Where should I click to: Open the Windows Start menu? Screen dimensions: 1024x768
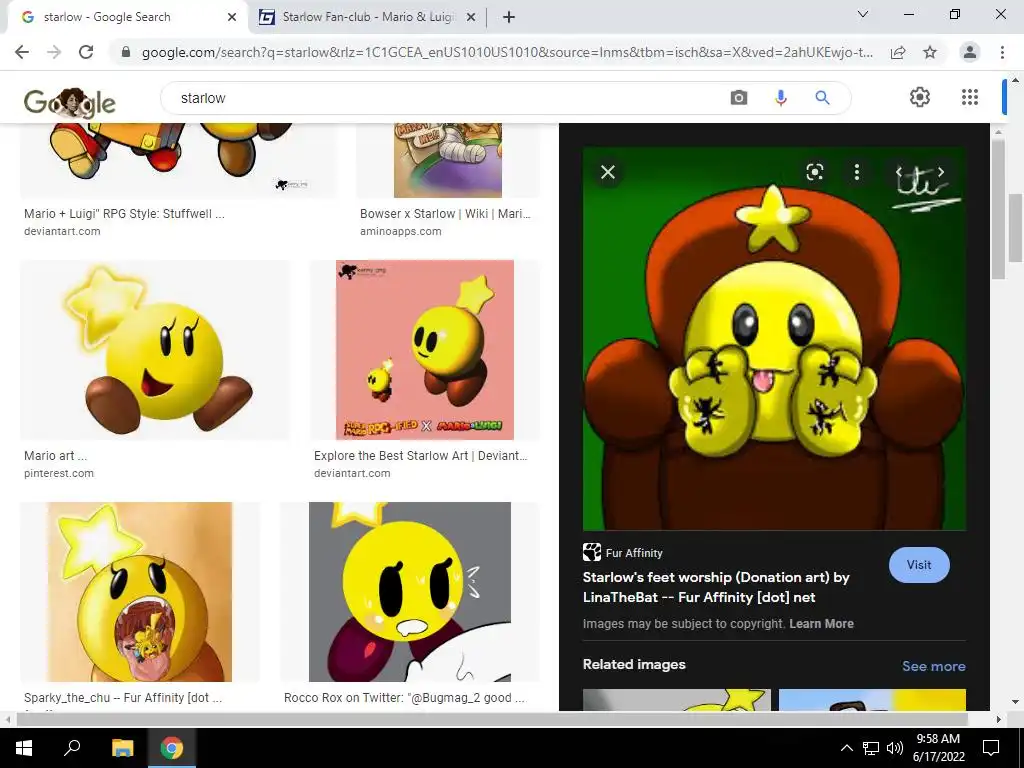click(x=24, y=748)
